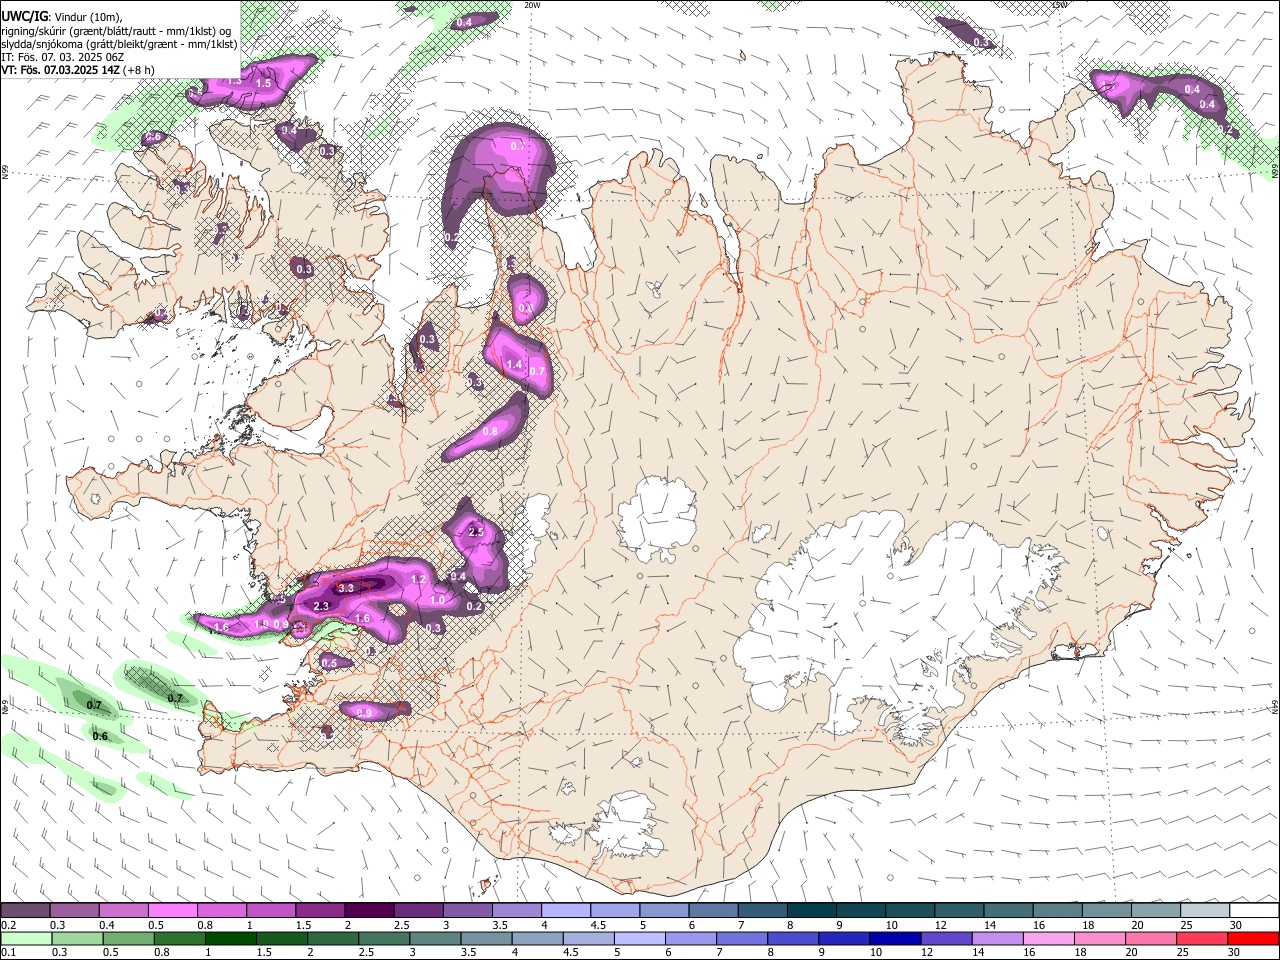Screen dimensions: 1280x960
Task: Click the upper legend swatch between 6 and 7
Action: (712, 910)
